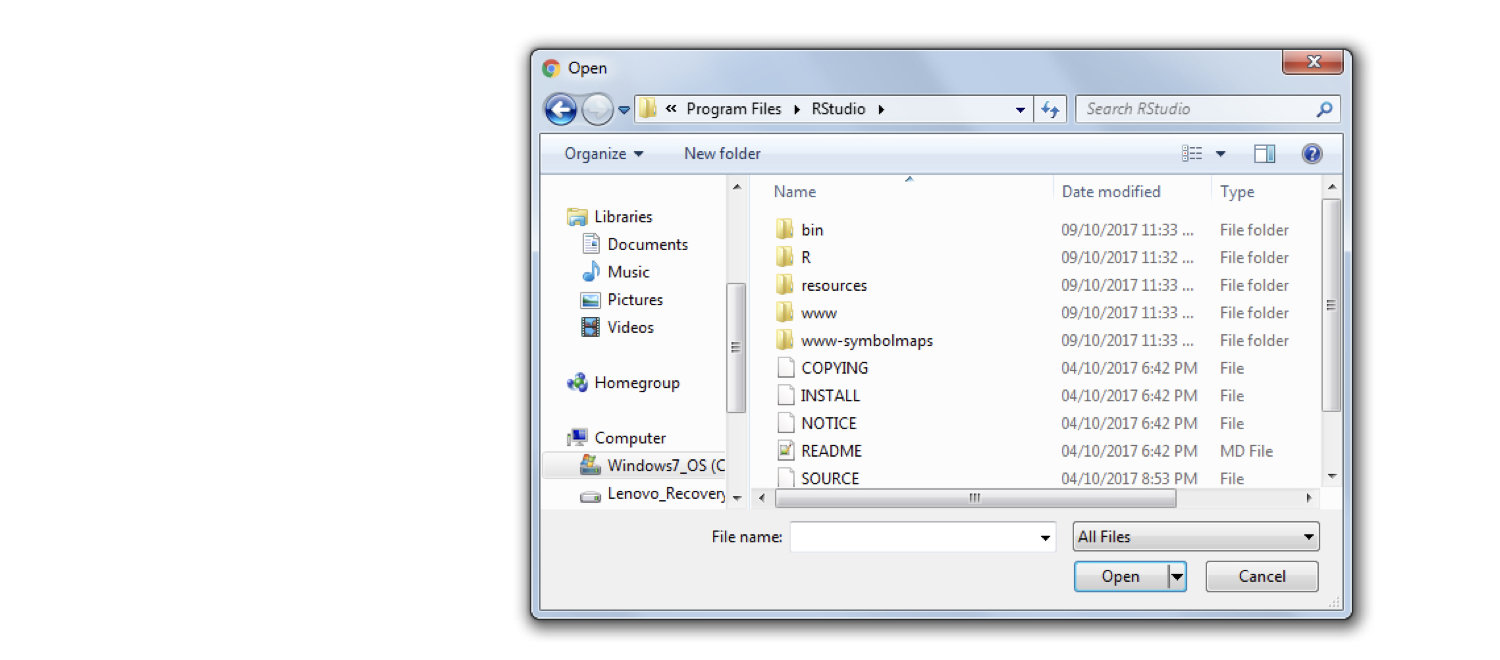Click horizontal scrollbar left arrow

(762, 497)
